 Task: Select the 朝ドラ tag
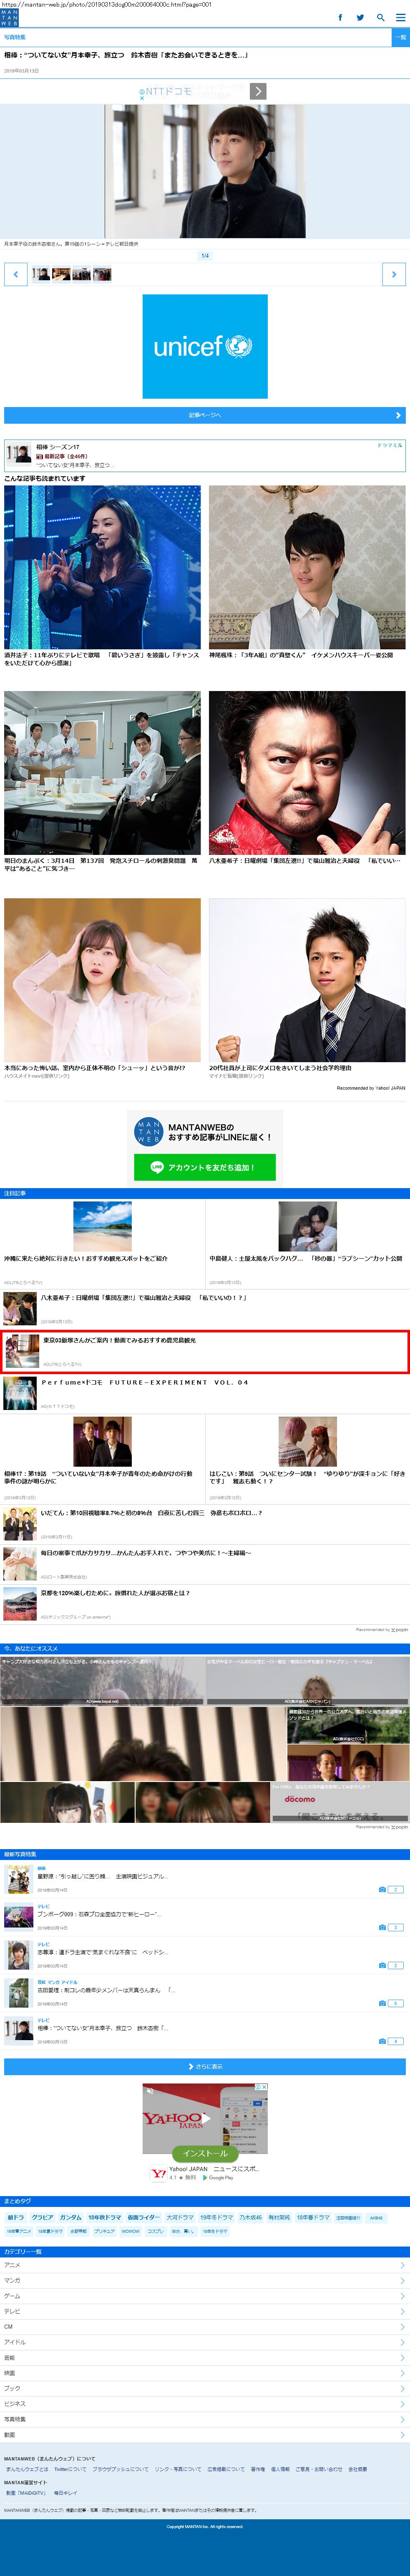click(x=16, y=2217)
